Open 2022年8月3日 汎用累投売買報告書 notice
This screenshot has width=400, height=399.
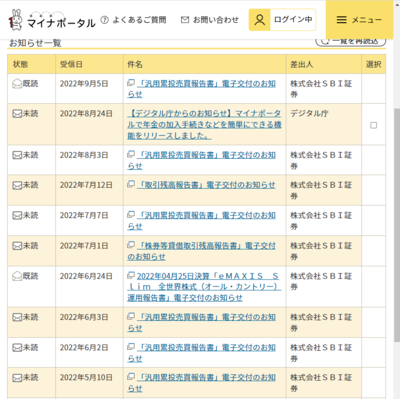point(202,161)
